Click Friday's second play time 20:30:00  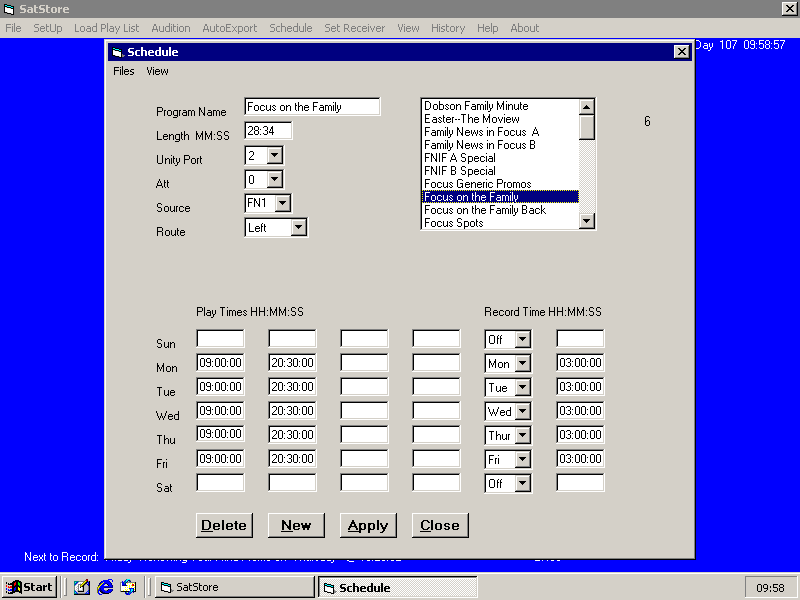292,459
